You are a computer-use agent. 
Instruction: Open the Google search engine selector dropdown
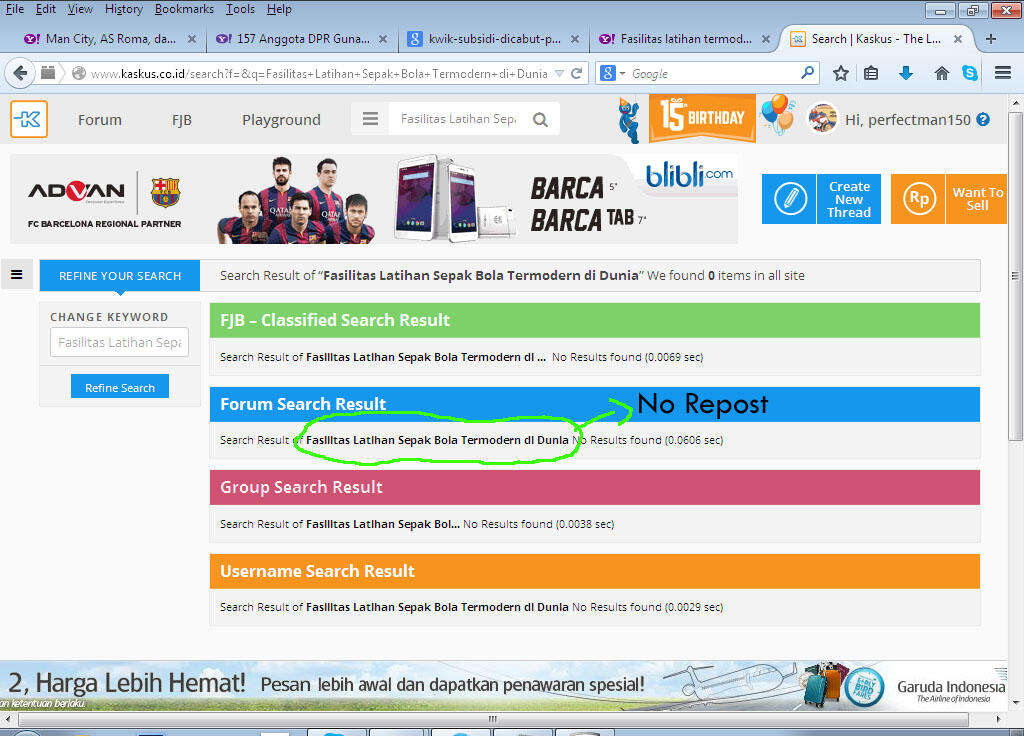[612, 73]
